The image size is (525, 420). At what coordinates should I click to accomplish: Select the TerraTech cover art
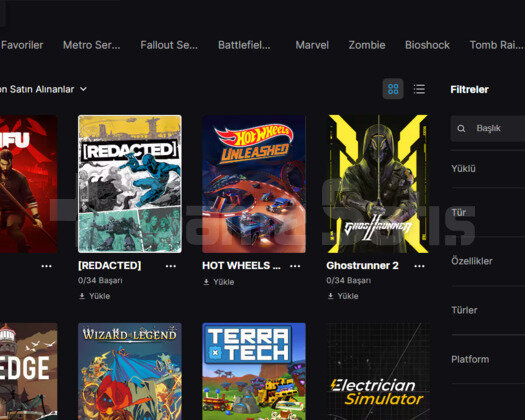254,371
